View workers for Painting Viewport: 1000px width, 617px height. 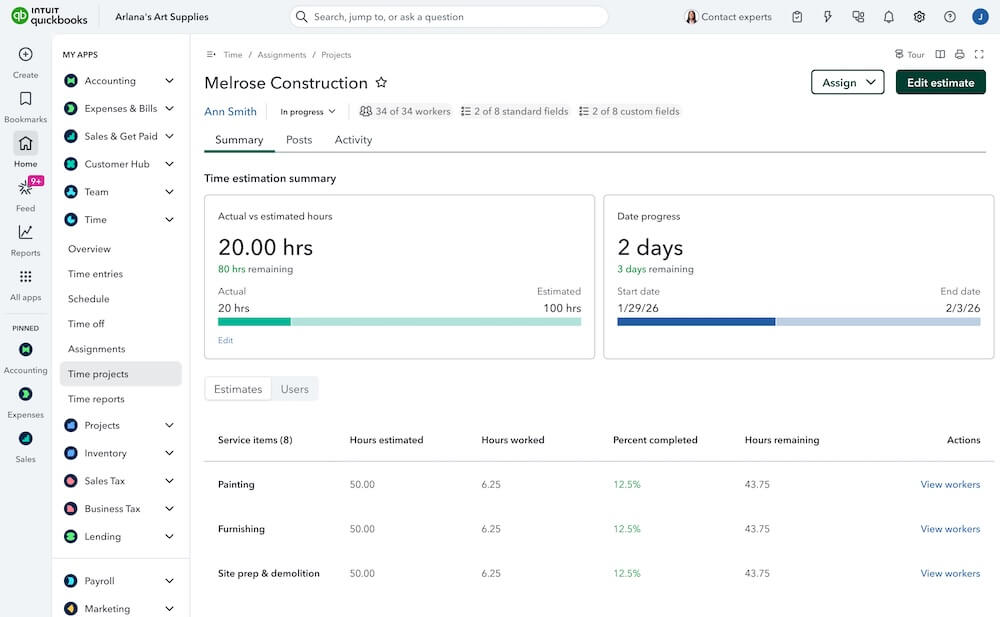point(950,485)
